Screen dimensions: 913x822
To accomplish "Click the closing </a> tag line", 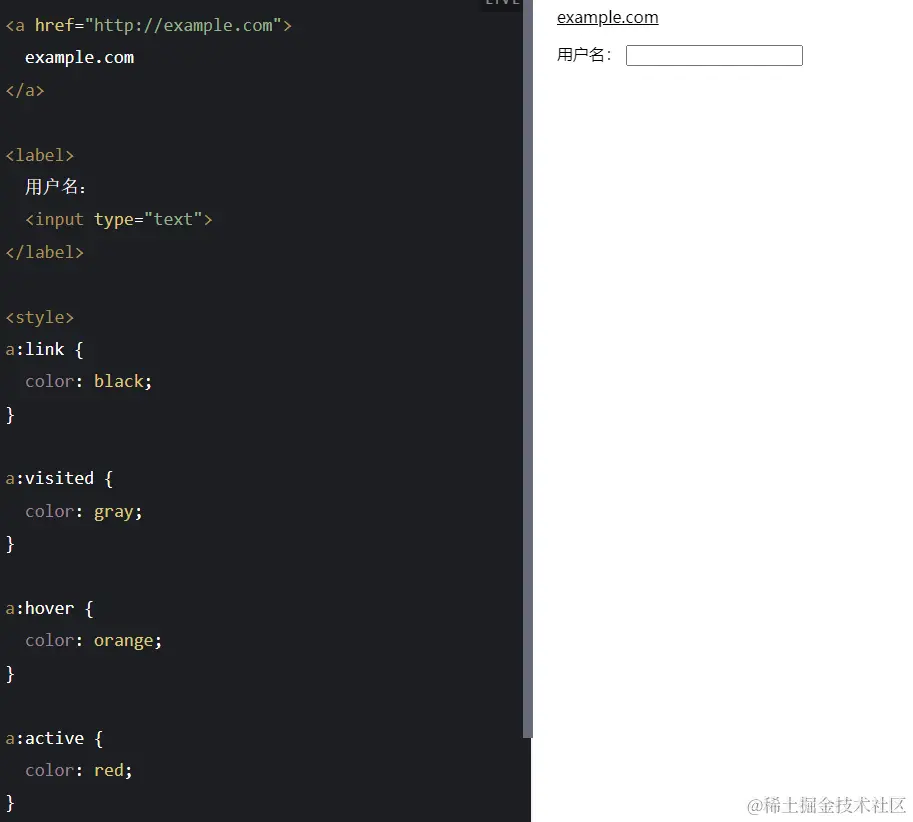I will [x=24, y=91].
